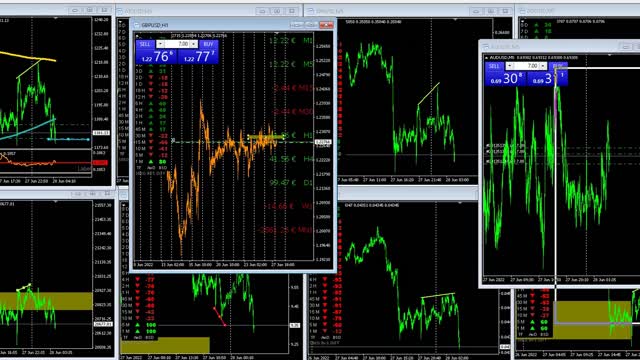Increase GBPUSD trade volume with right arrow
The image size is (640, 360).
(x=193, y=44)
